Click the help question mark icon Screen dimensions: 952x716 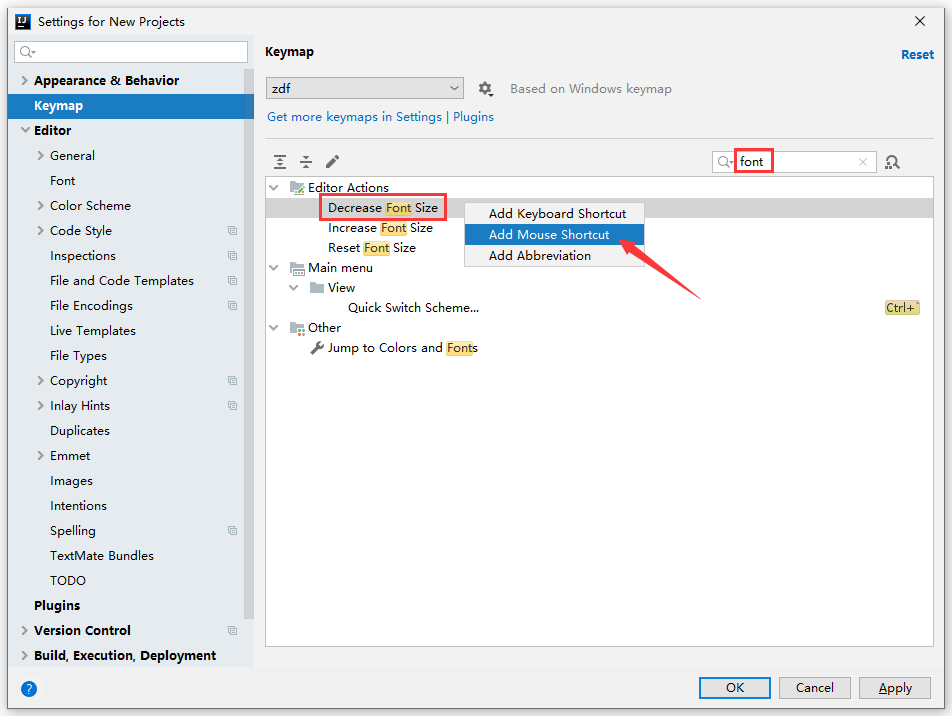[29, 688]
